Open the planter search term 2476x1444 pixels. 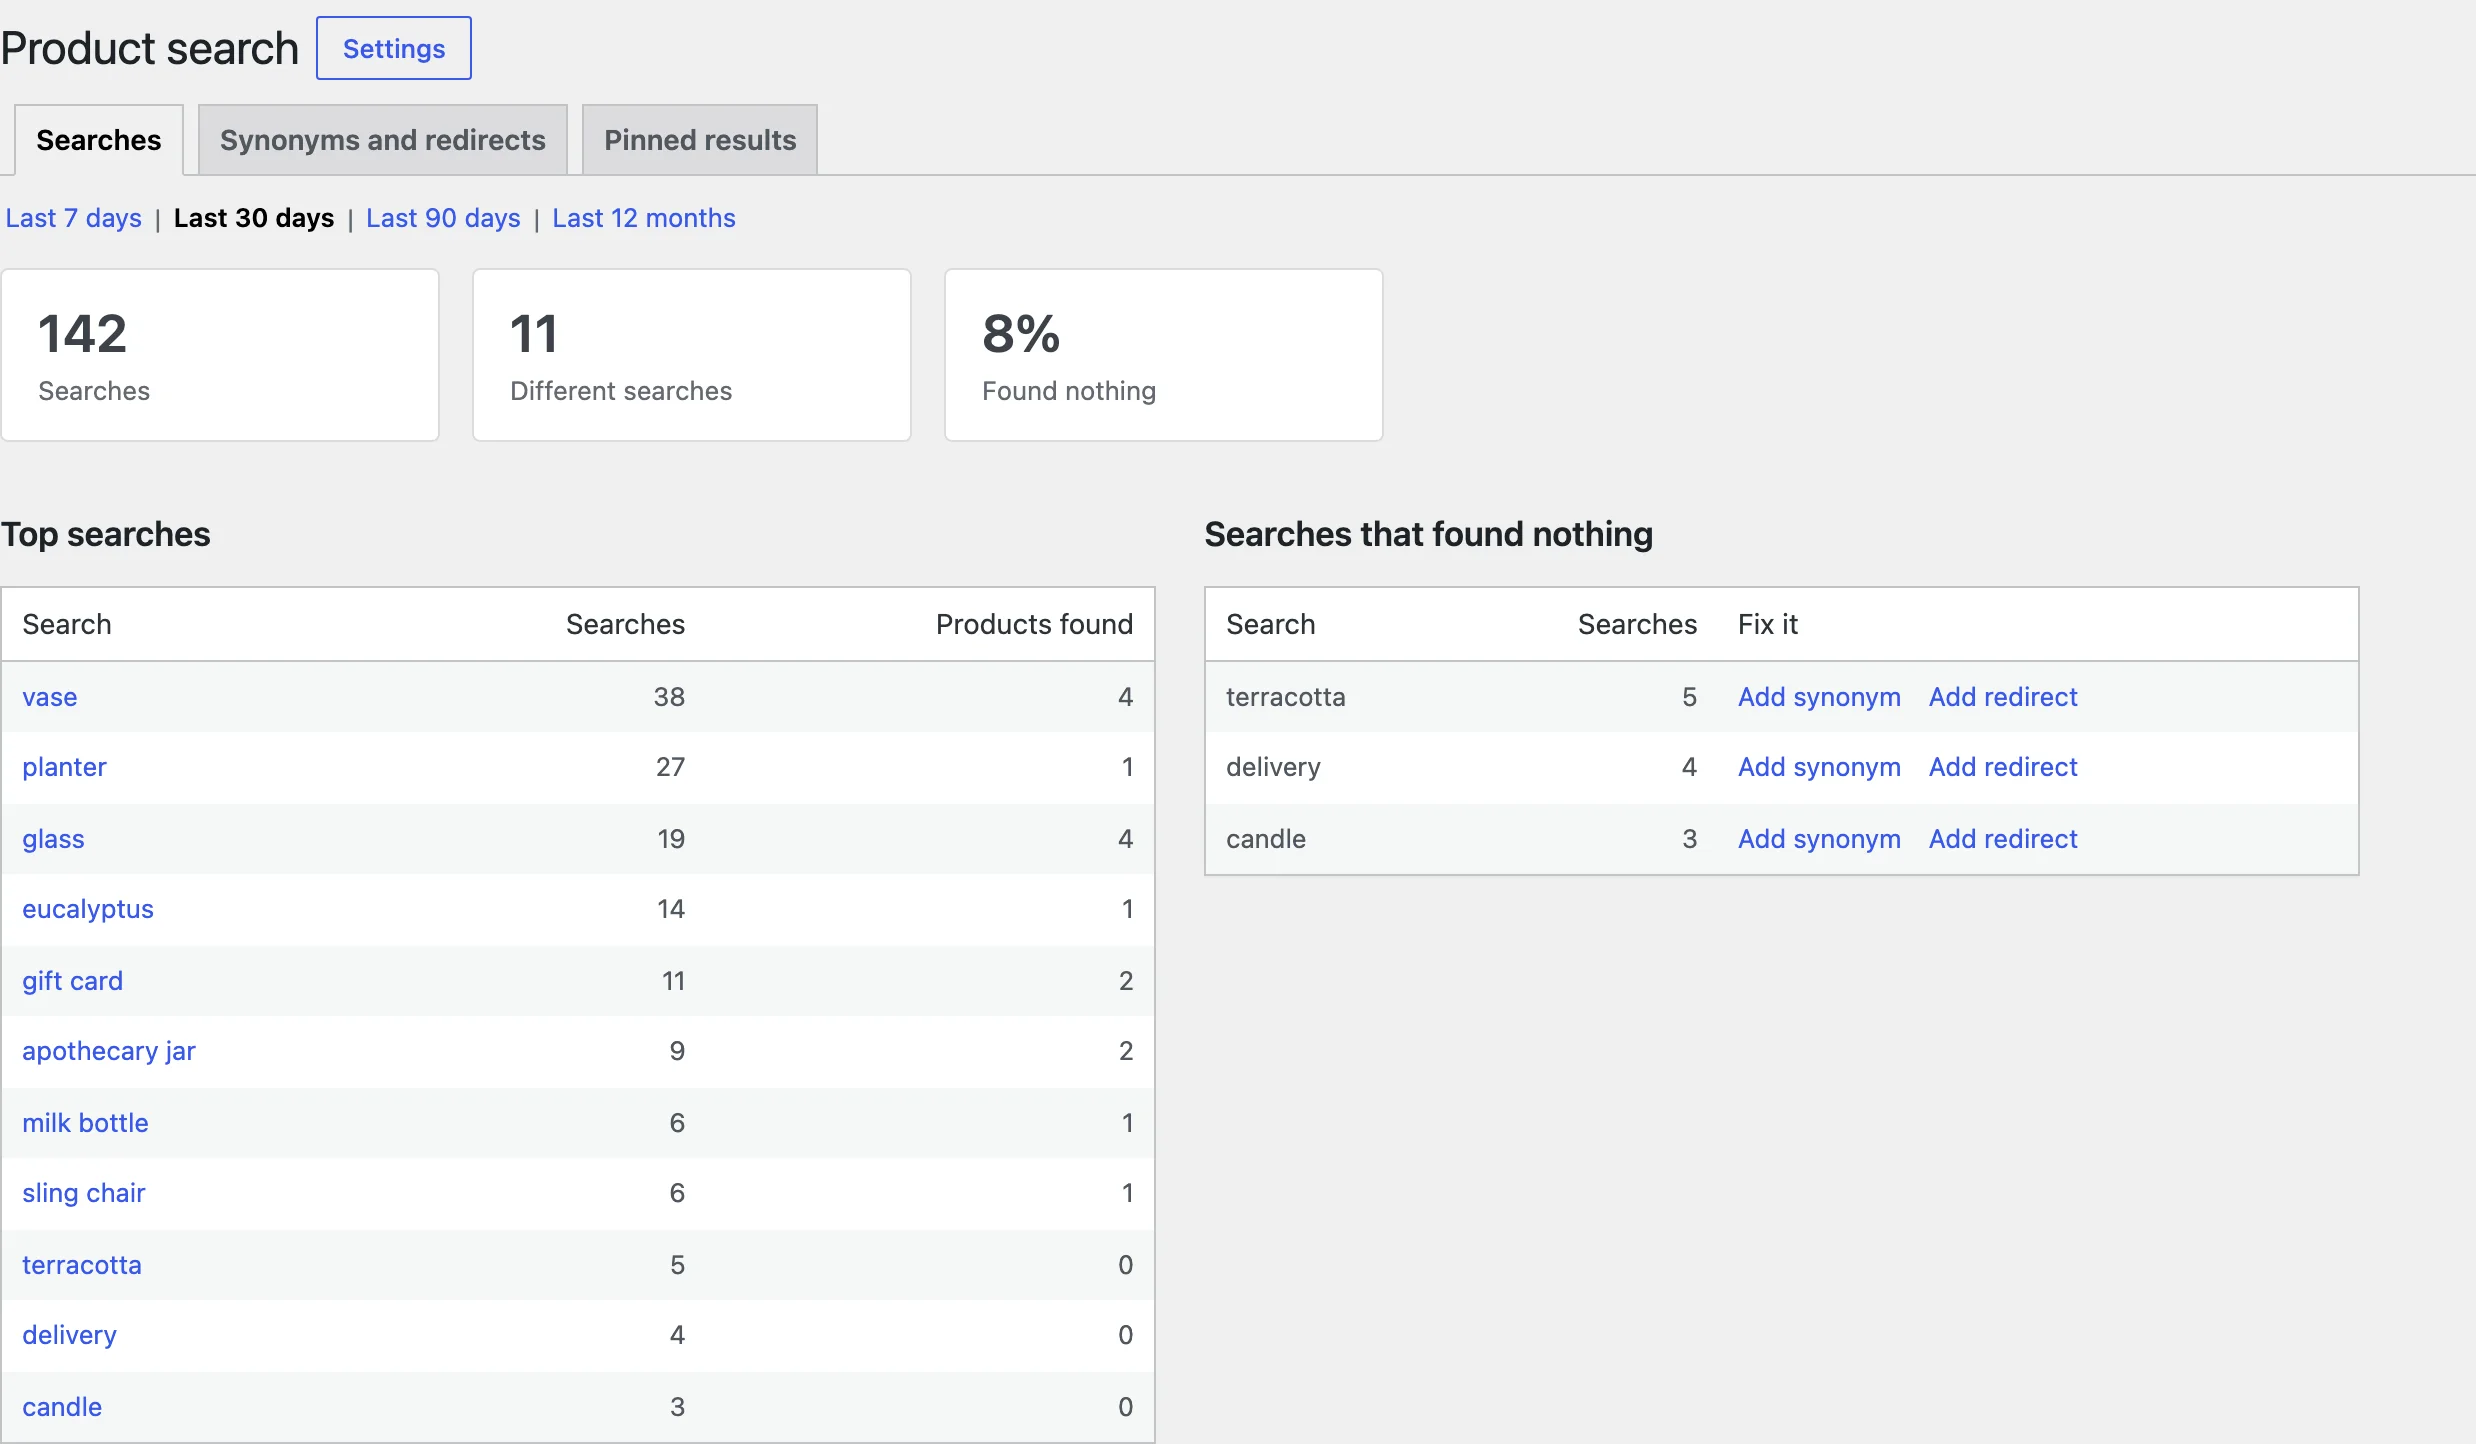point(64,767)
